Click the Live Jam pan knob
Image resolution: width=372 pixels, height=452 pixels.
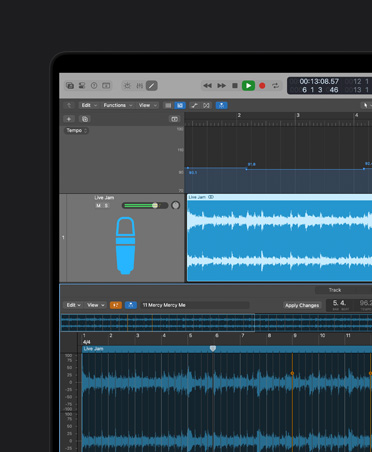pyautogui.click(x=175, y=205)
